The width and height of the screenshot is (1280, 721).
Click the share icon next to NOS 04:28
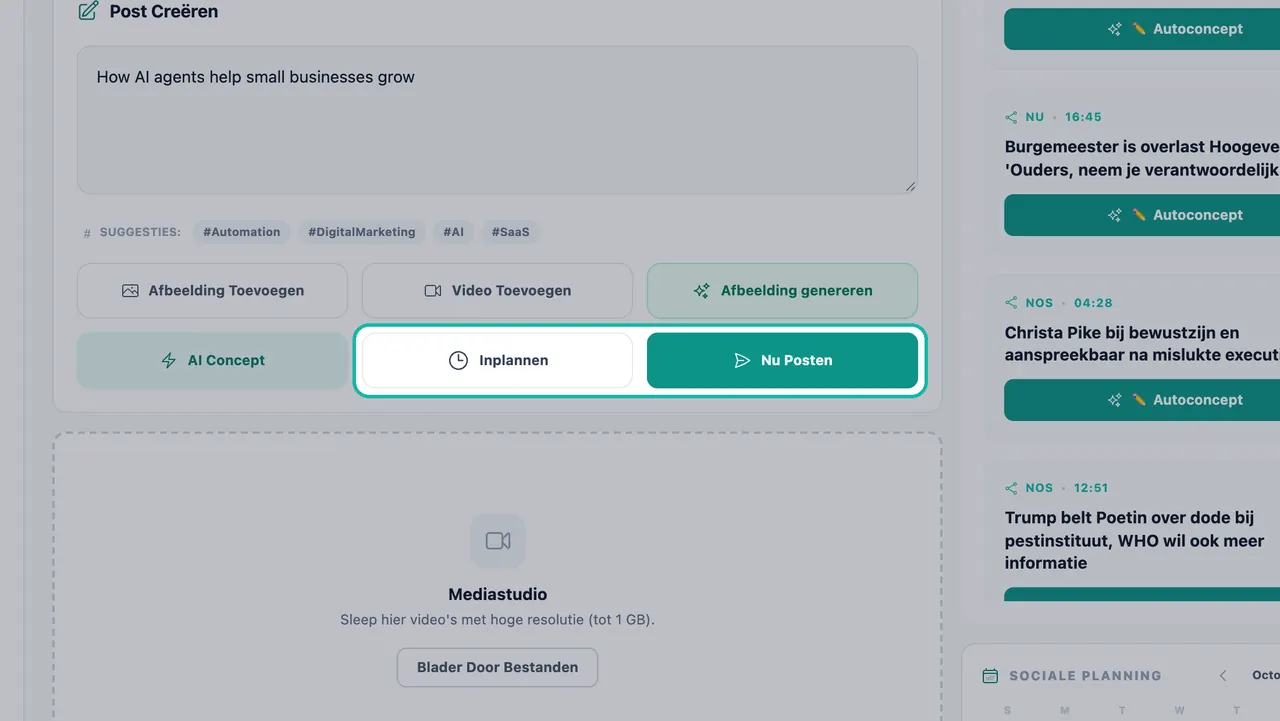pyautogui.click(x=1012, y=303)
